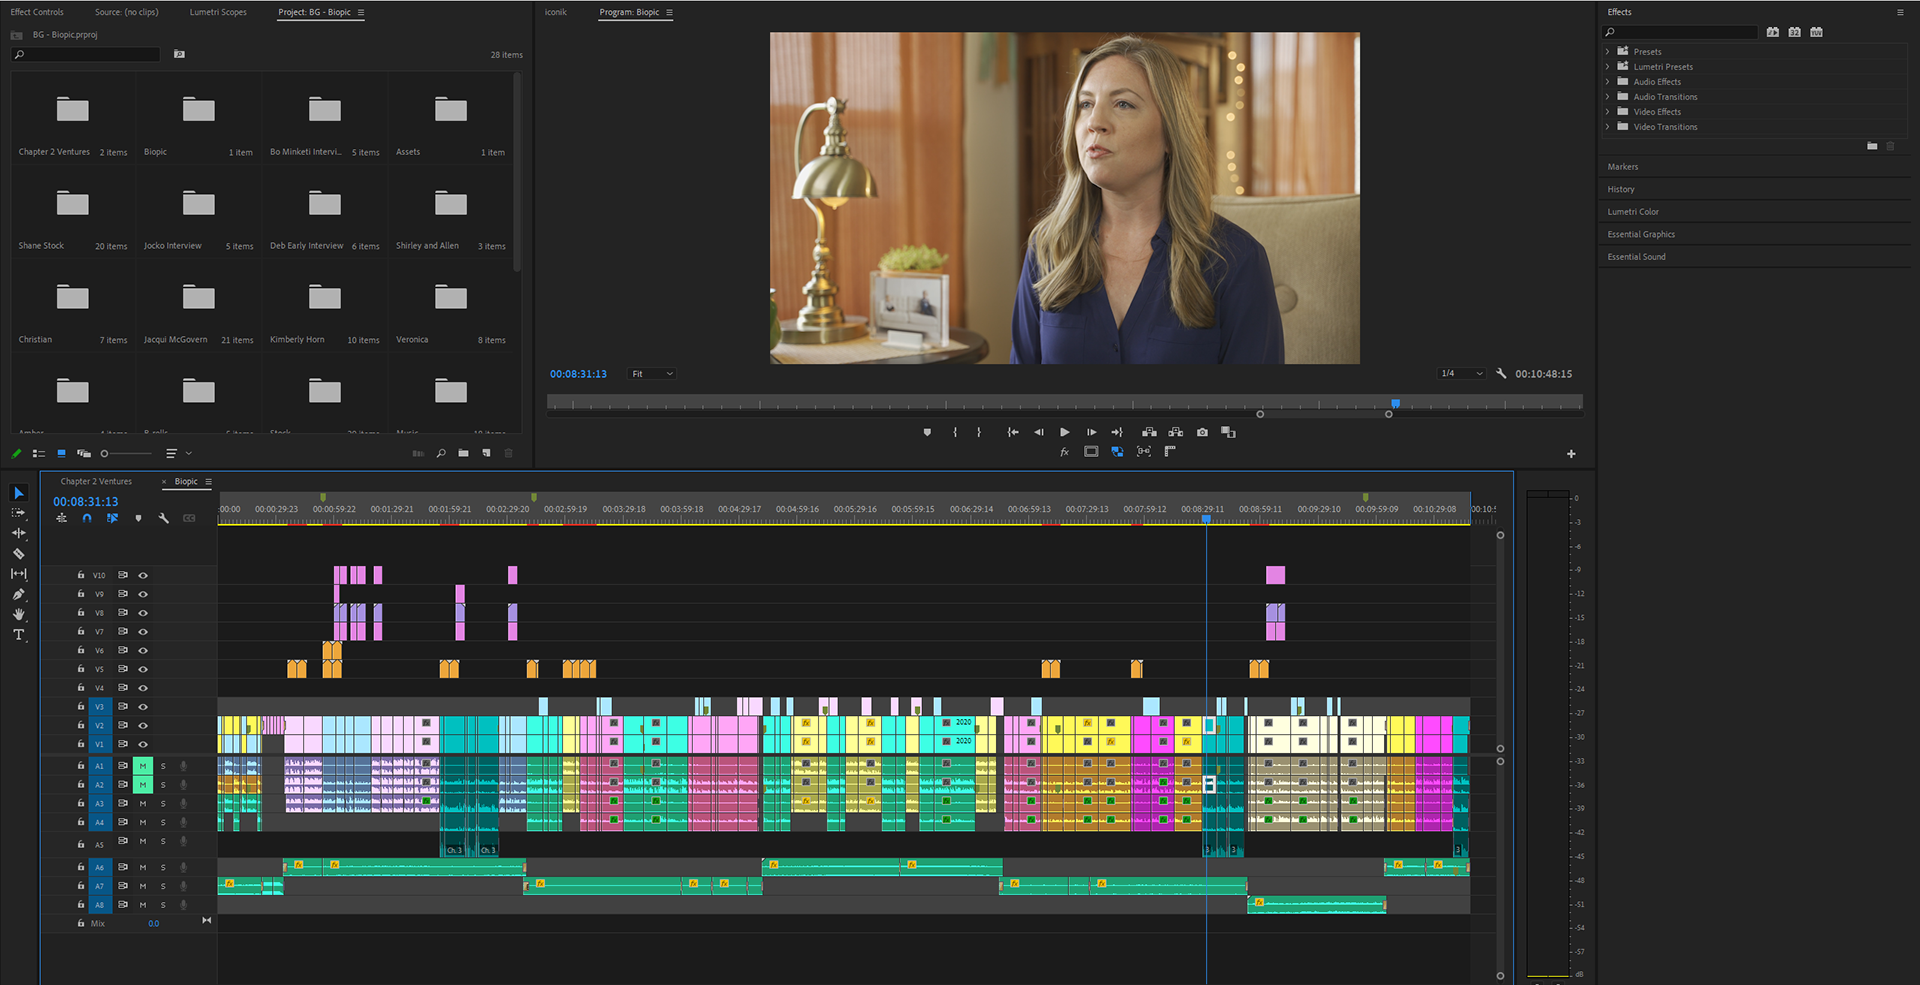
Task: Toggle timeline Snap magnet
Action: pyautogui.click(x=87, y=518)
